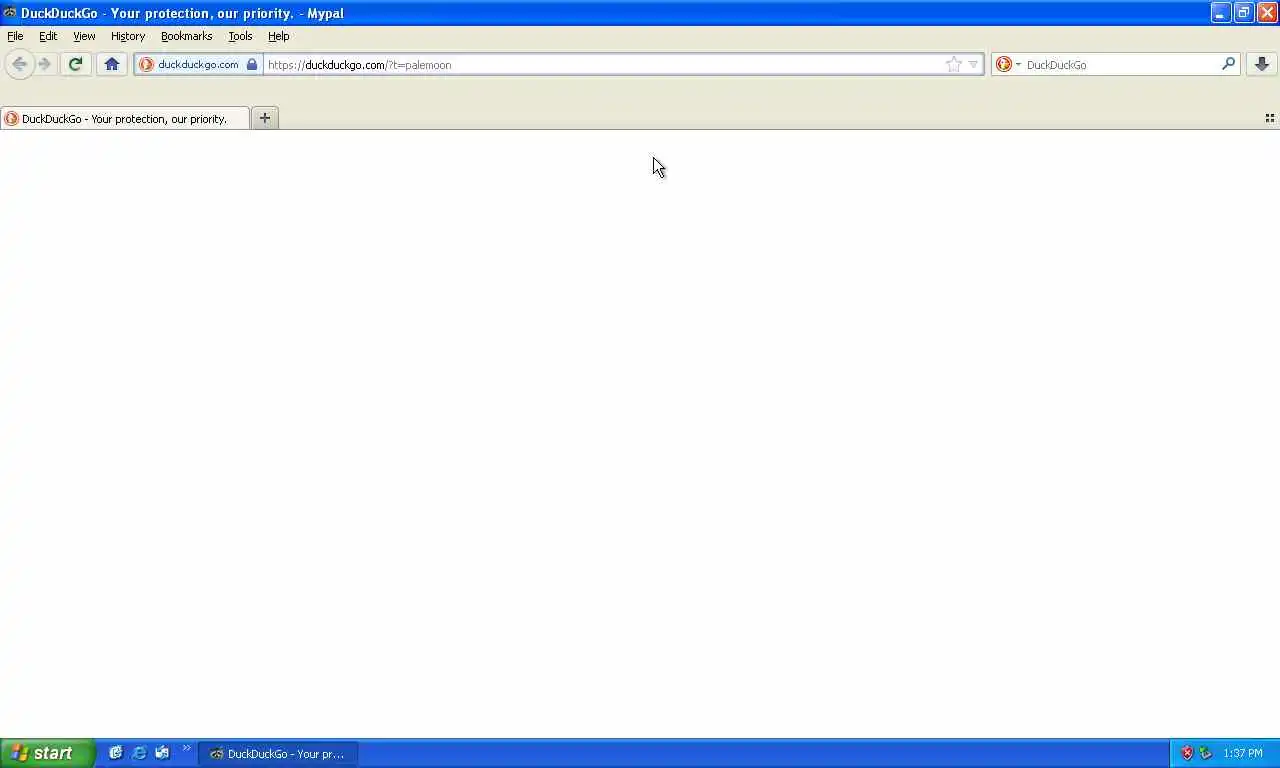Open the Help menu

click(x=279, y=36)
